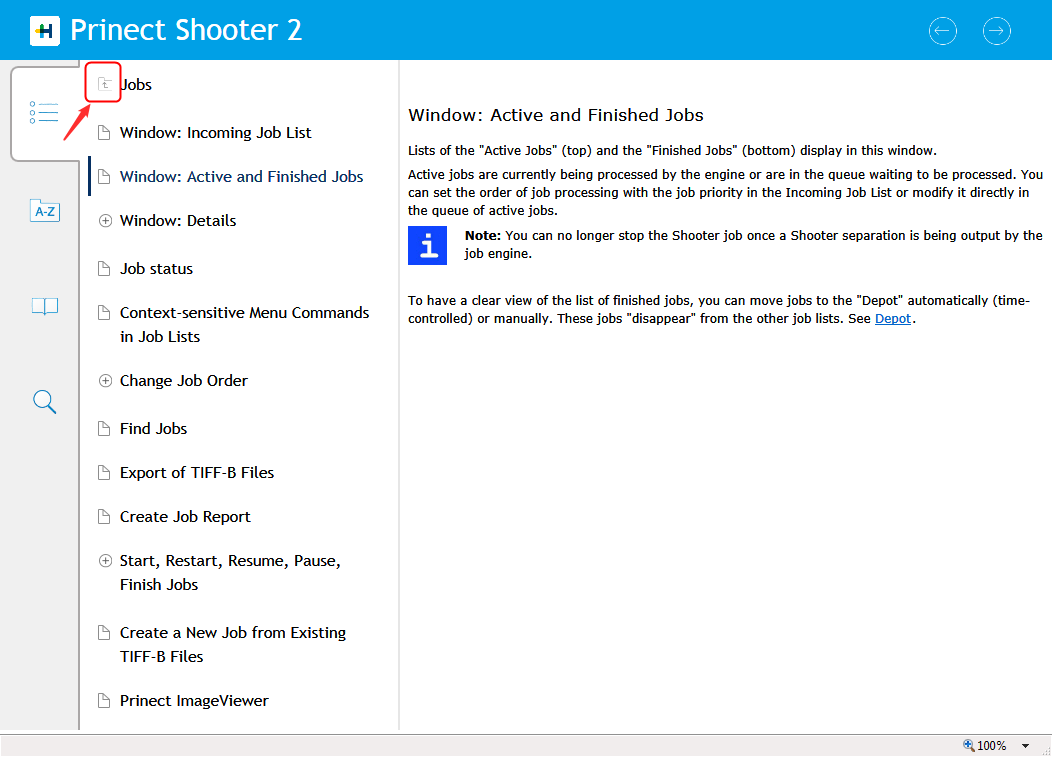Viewport: 1052px width, 757px height.
Task: Expand the Window: Details topic
Action: click(105, 221)
